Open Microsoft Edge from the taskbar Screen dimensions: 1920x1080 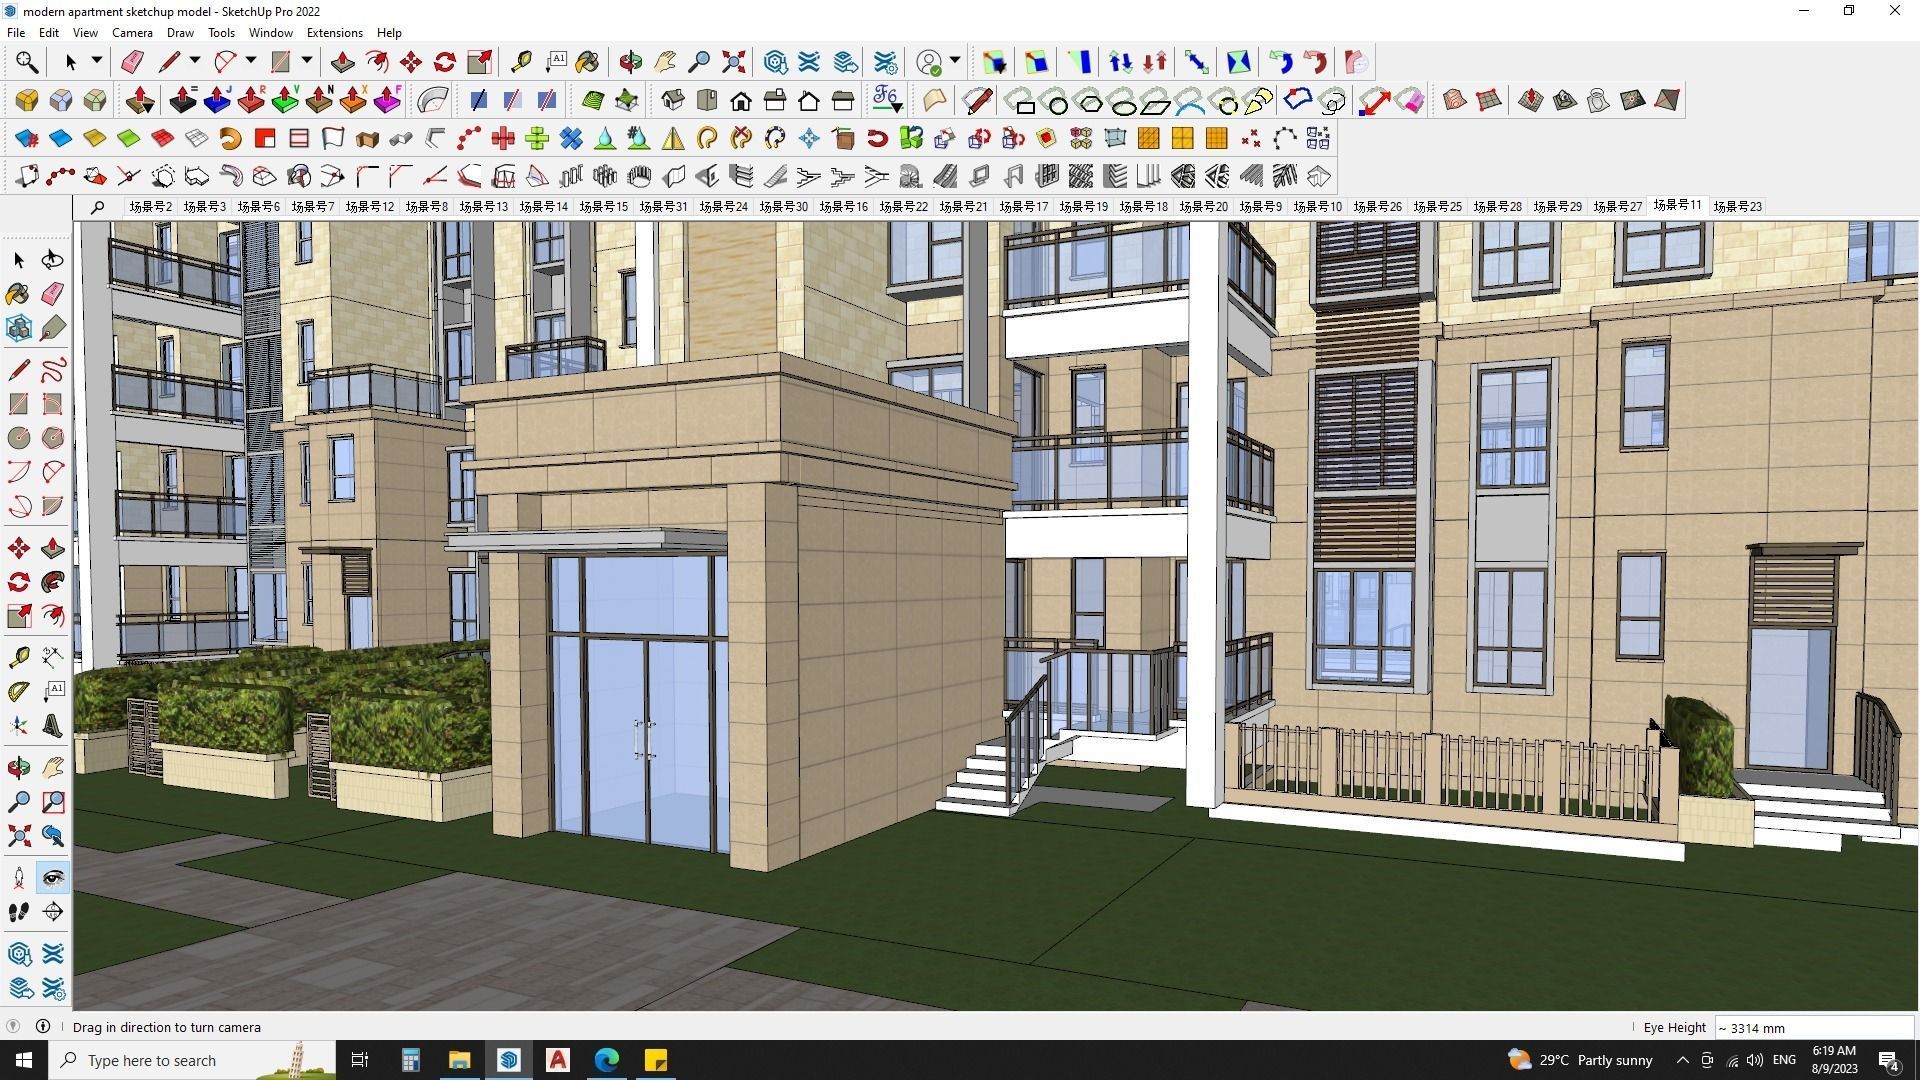pos(607,1060)
